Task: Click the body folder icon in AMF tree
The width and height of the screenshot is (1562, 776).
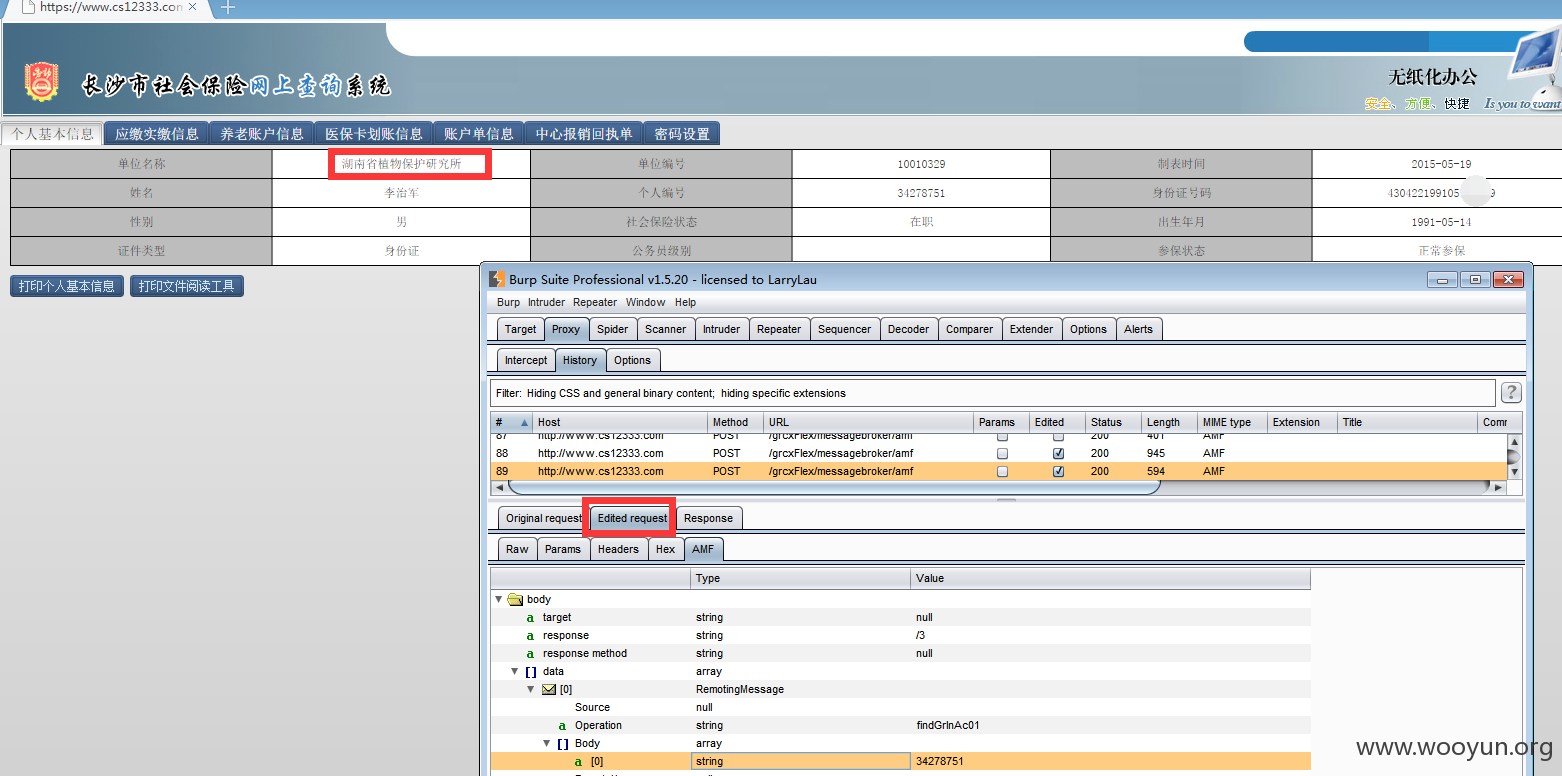Action: 515,599
